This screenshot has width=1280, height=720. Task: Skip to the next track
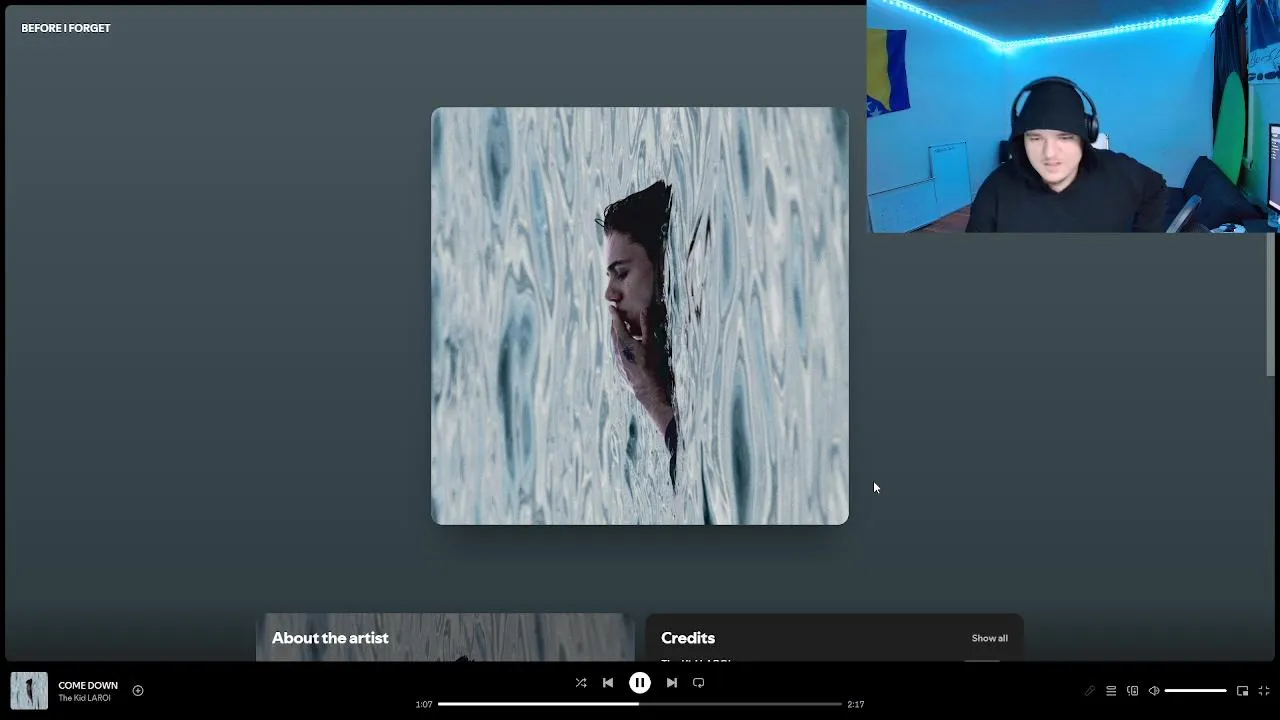pyautogui.click(x=672, y=683)
